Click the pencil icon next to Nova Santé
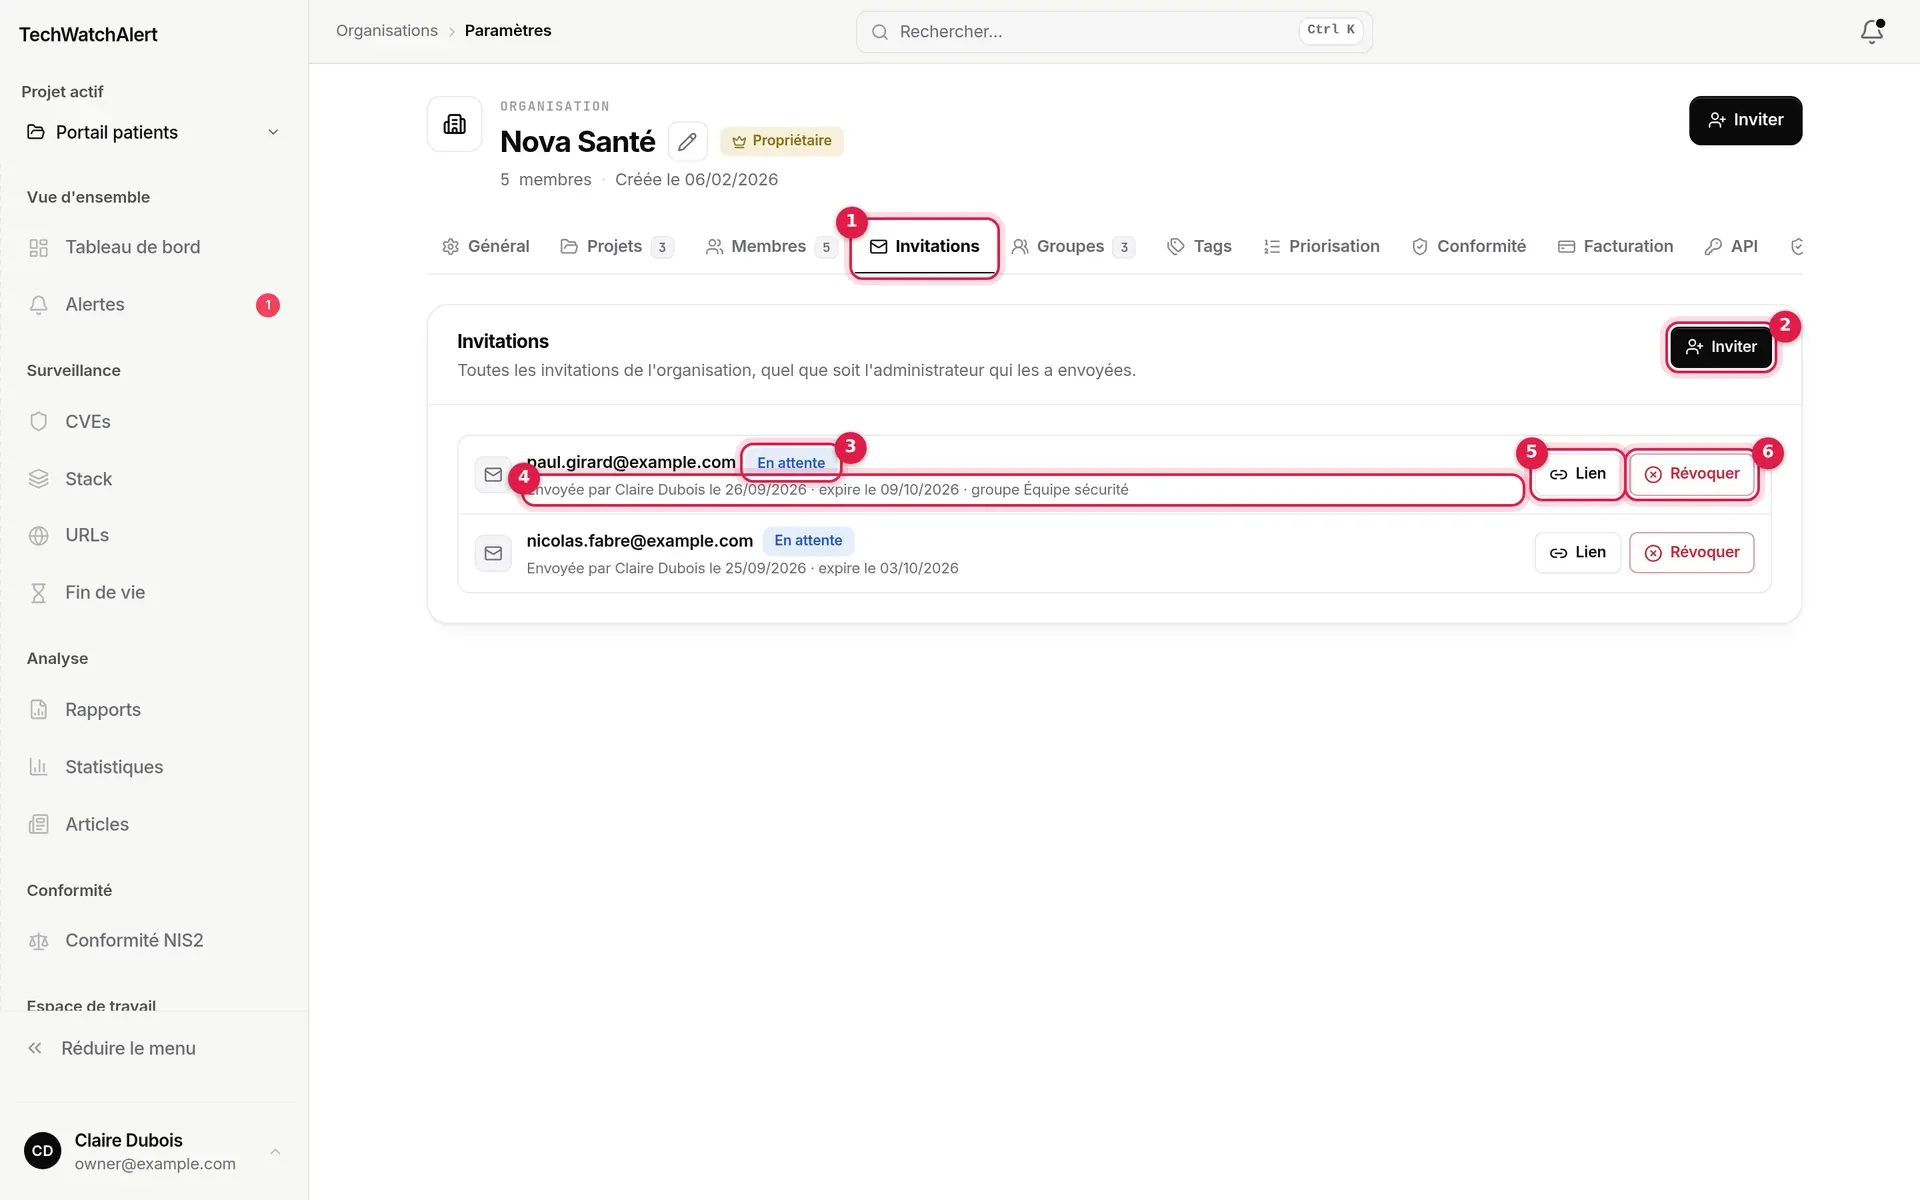 click(x=687, y=142)
